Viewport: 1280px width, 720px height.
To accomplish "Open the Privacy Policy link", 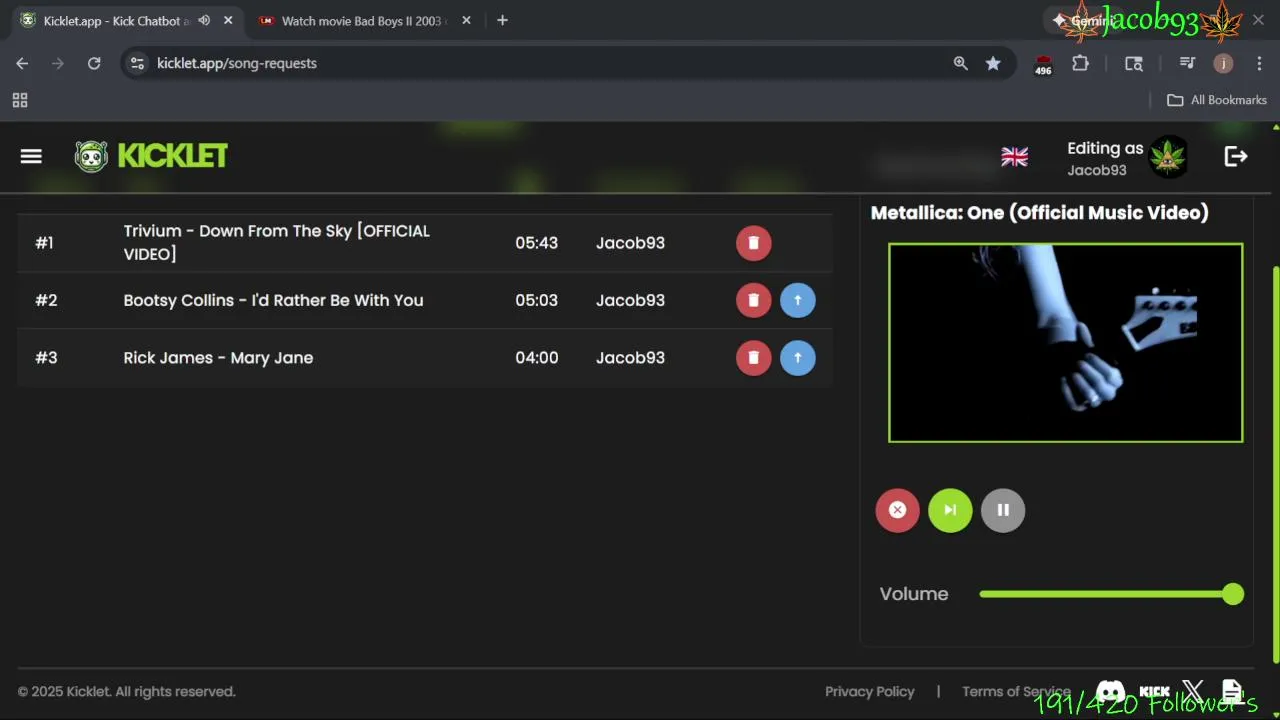I will coord(870,691).
